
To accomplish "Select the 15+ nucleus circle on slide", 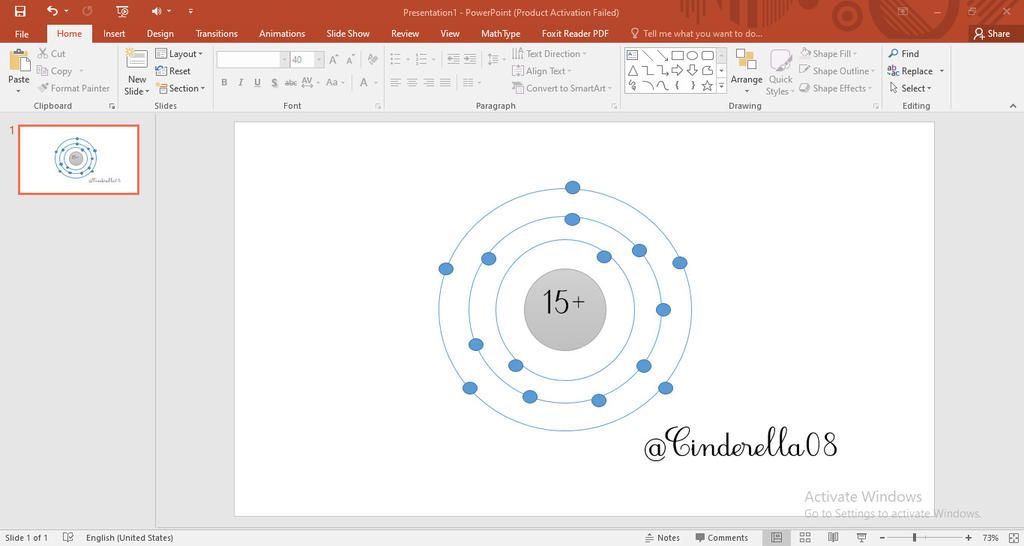I will tap(565, 310).
